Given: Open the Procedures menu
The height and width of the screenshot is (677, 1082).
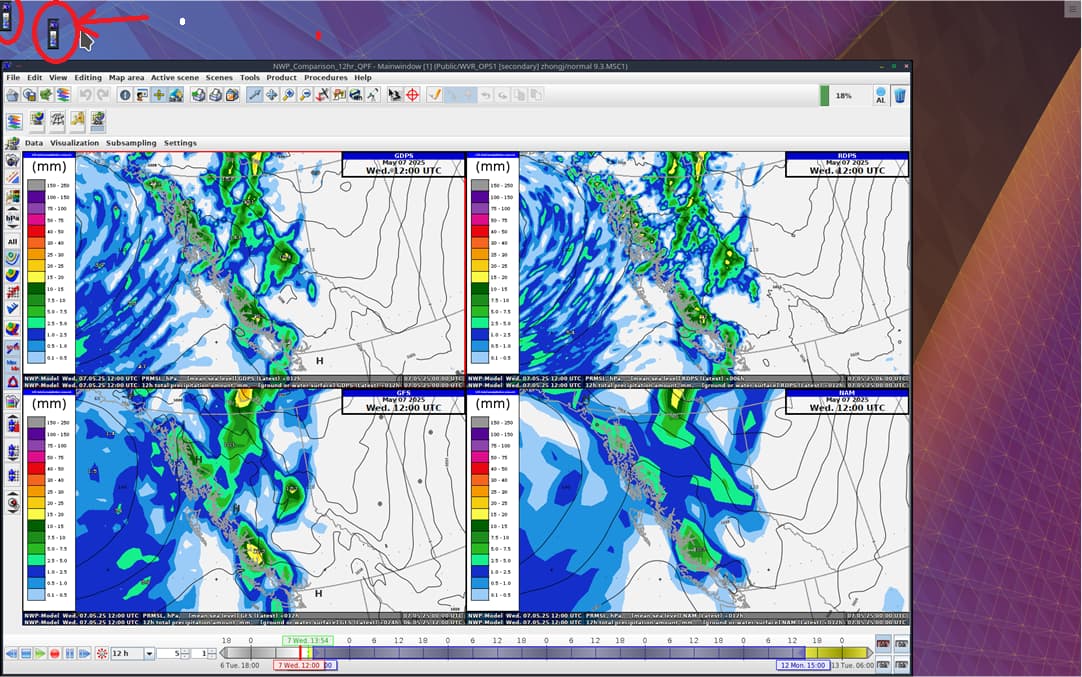Looking at the screenshot, I should click(x=326, y=77).
